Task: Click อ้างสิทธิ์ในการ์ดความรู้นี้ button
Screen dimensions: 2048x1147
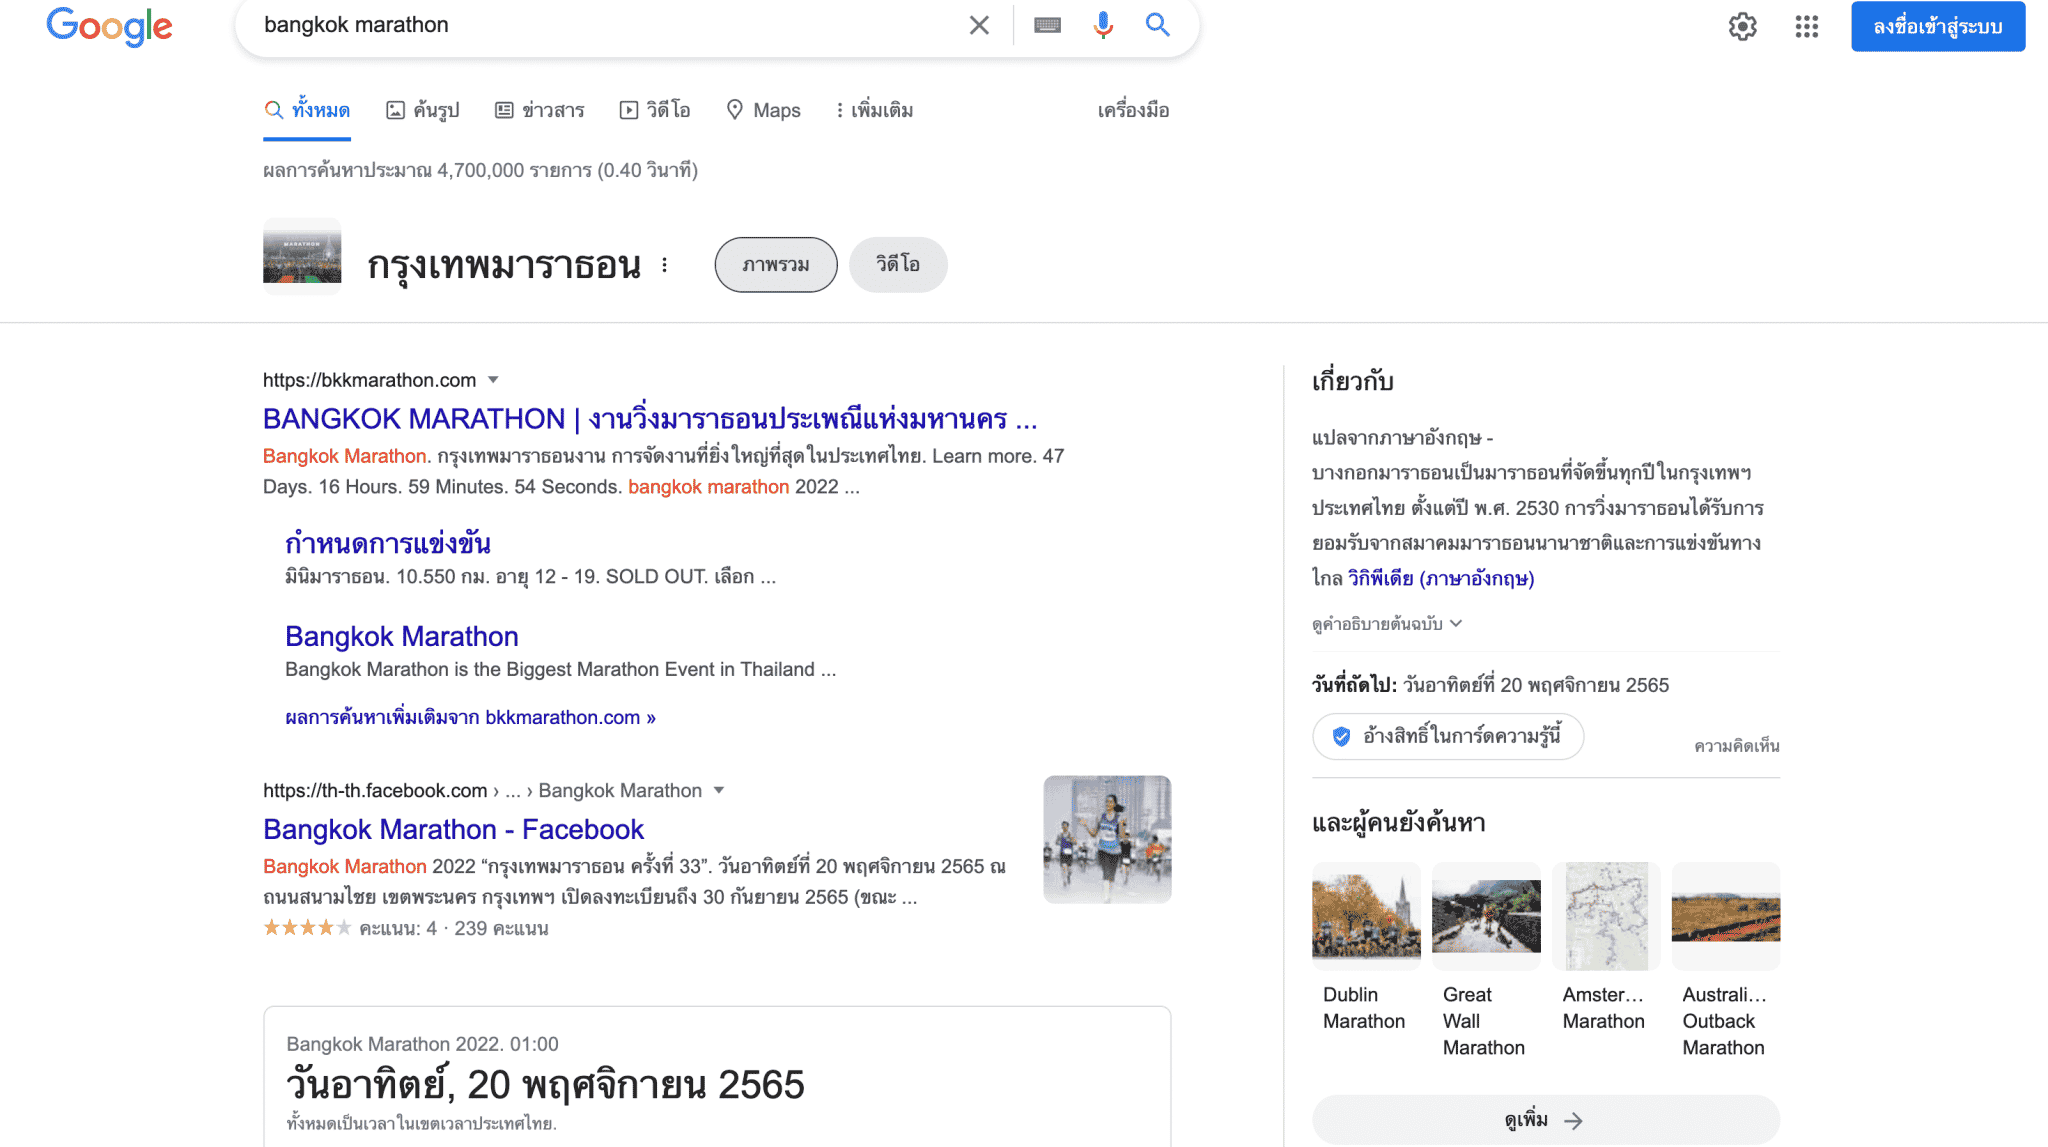Action: [x=1448, y=737]
